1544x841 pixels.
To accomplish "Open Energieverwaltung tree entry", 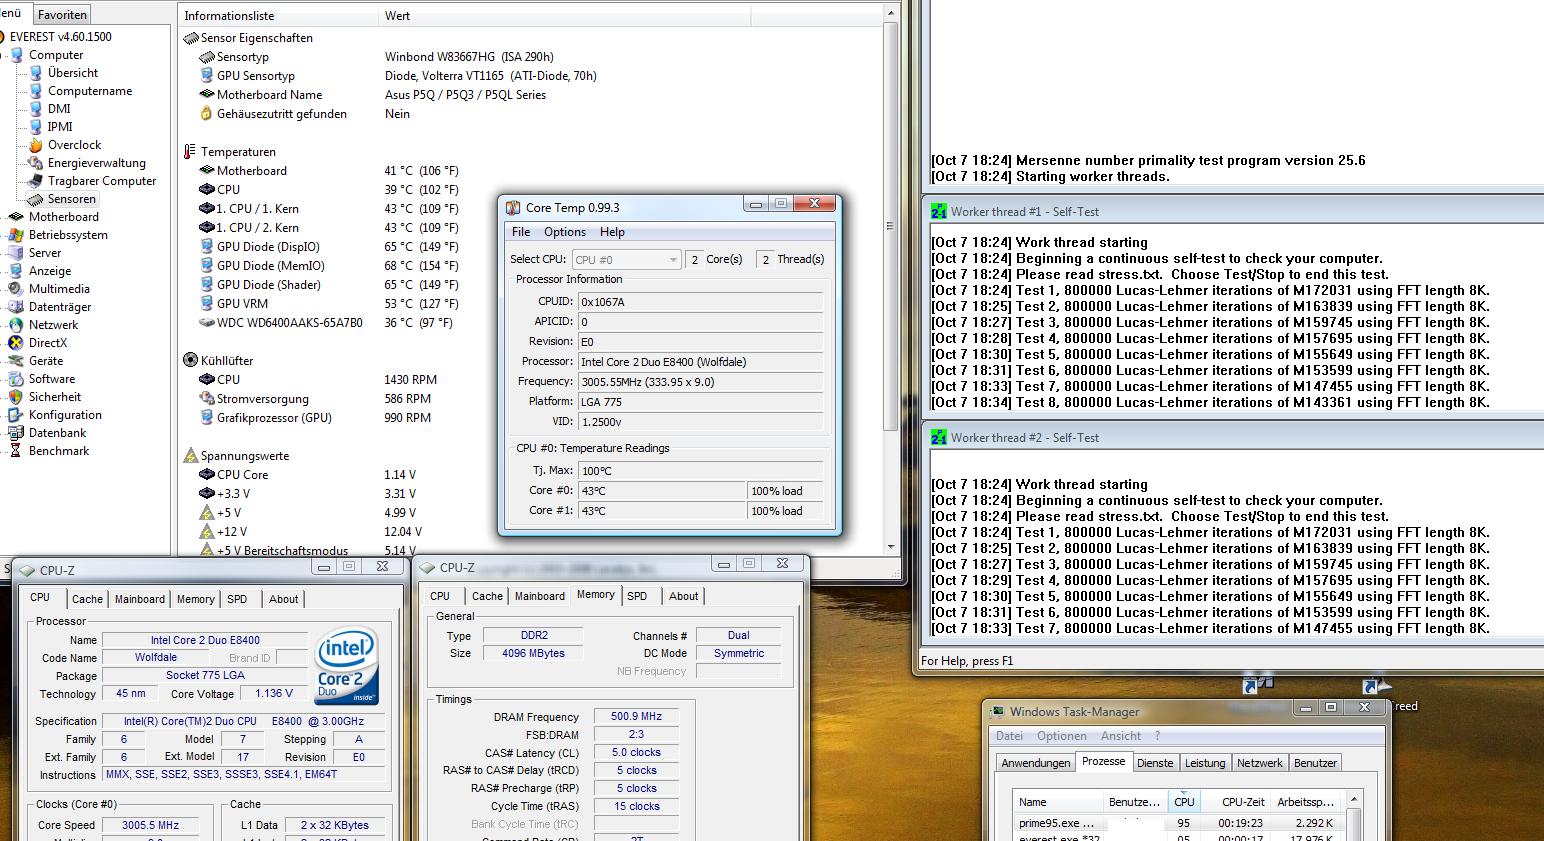I will (x=97, y=163).
